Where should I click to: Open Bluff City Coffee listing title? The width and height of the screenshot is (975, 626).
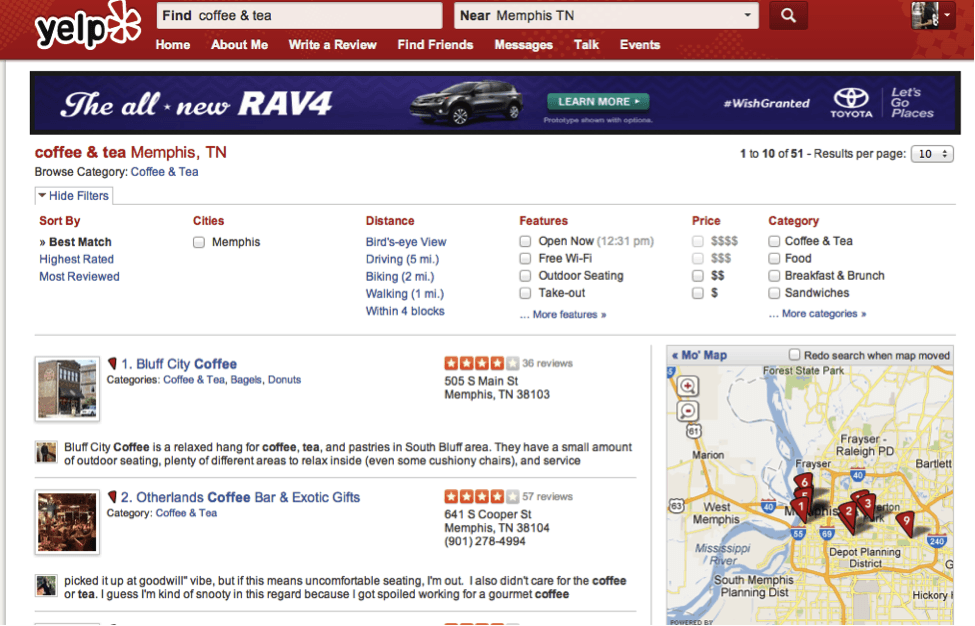click(187, 364)
